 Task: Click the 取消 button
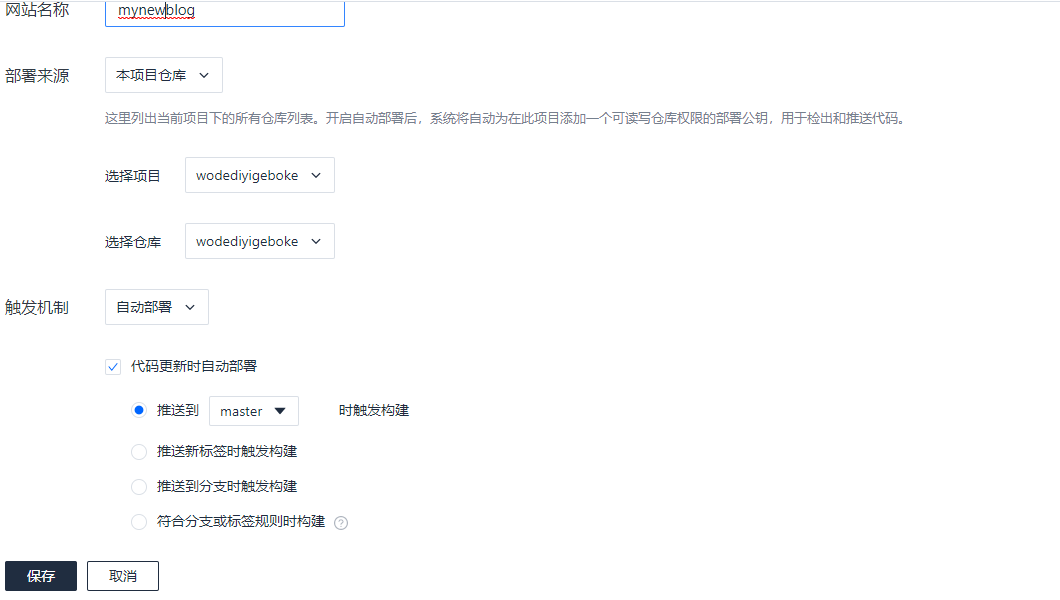click(x=123, y=576)
